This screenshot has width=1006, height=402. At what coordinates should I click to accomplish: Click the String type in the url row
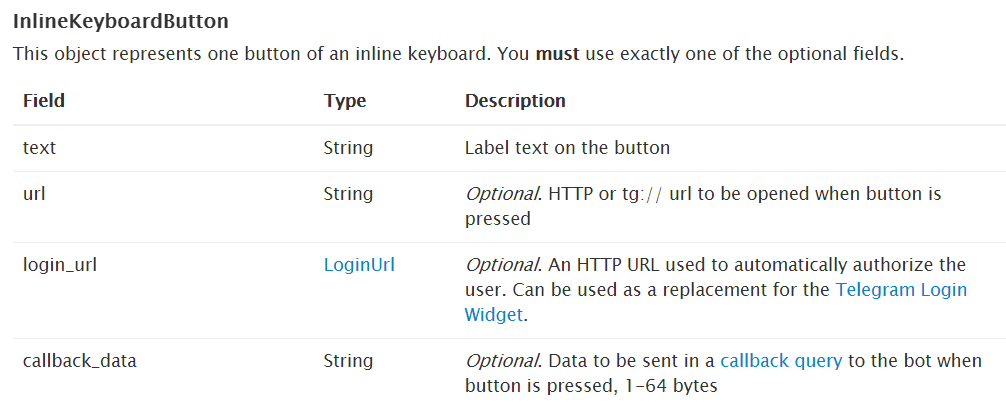click(x=348, y=194)
